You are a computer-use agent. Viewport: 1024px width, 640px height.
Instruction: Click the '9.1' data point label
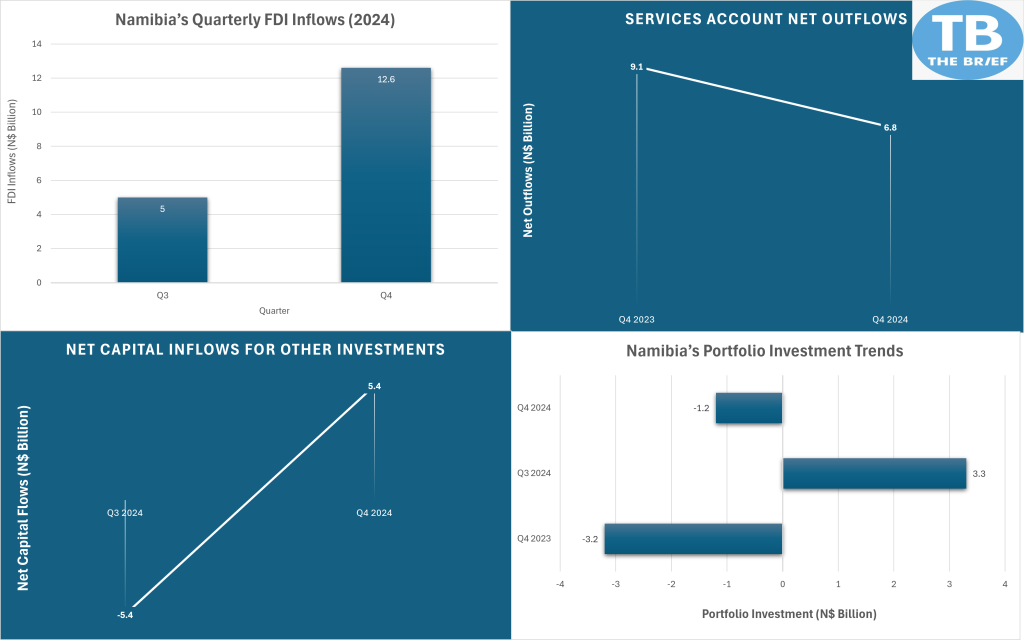tap(637, 67)
